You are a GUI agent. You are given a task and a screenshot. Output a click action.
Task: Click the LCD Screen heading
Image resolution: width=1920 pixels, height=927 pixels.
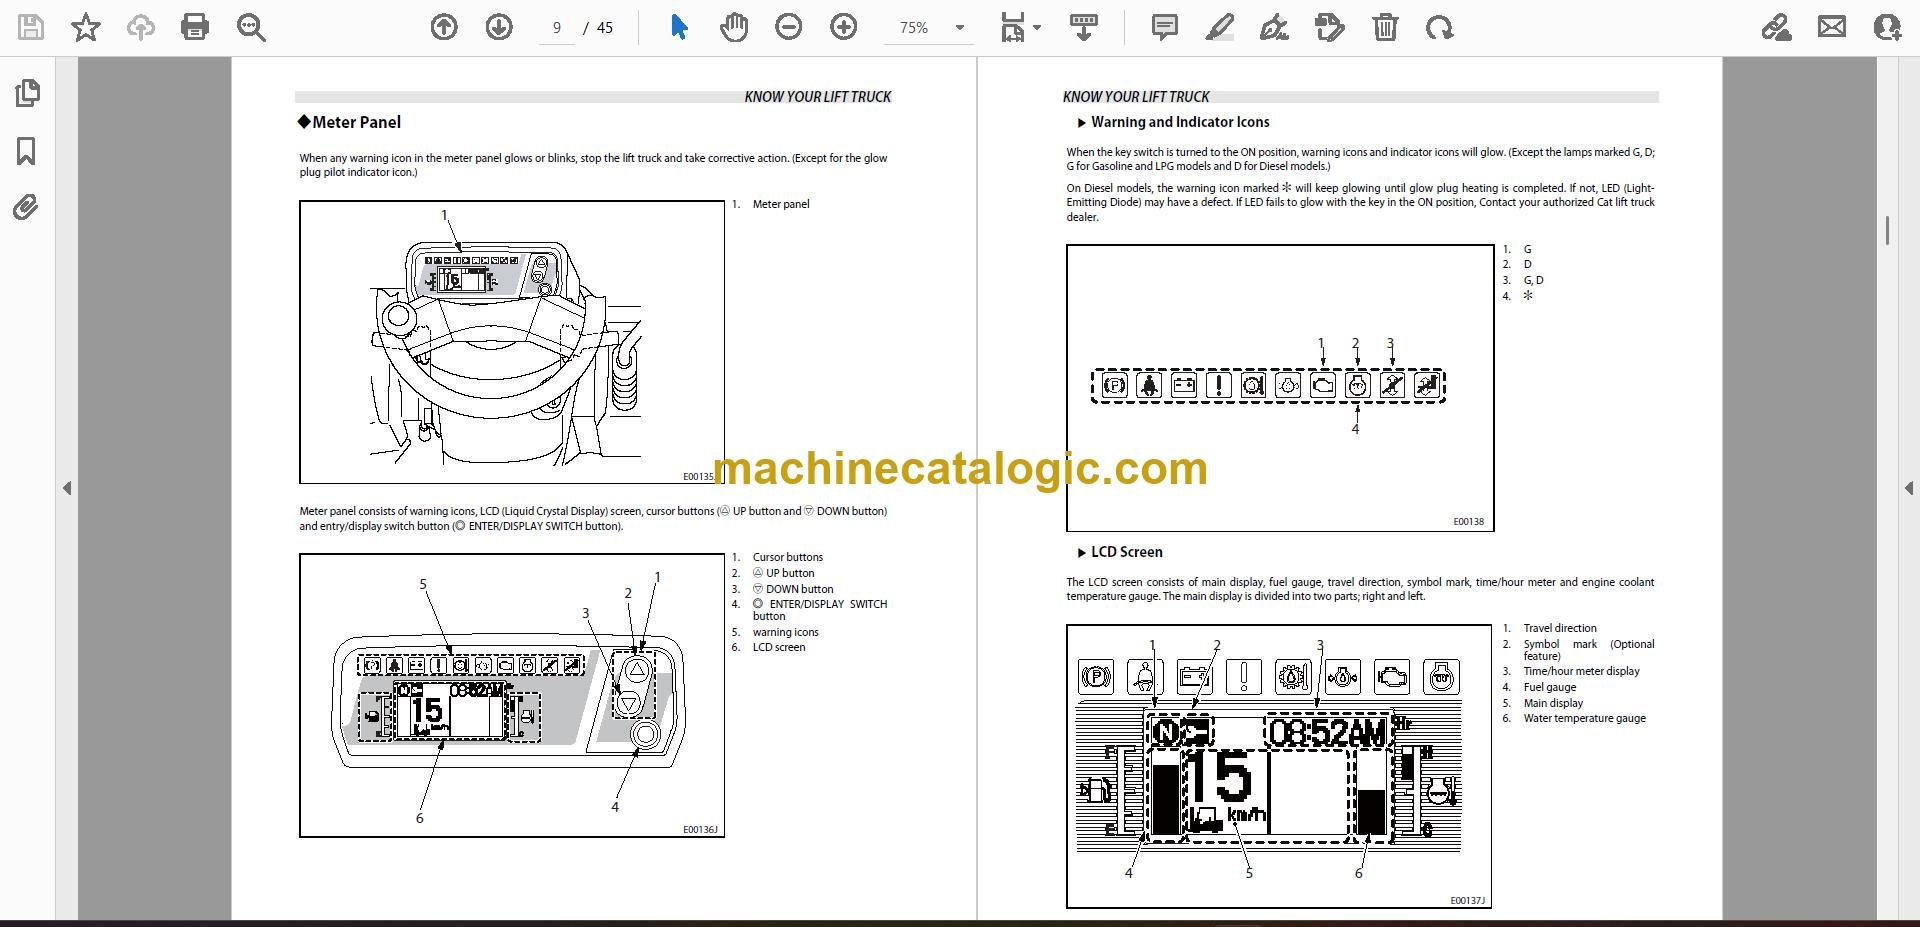coord(1126,552)
